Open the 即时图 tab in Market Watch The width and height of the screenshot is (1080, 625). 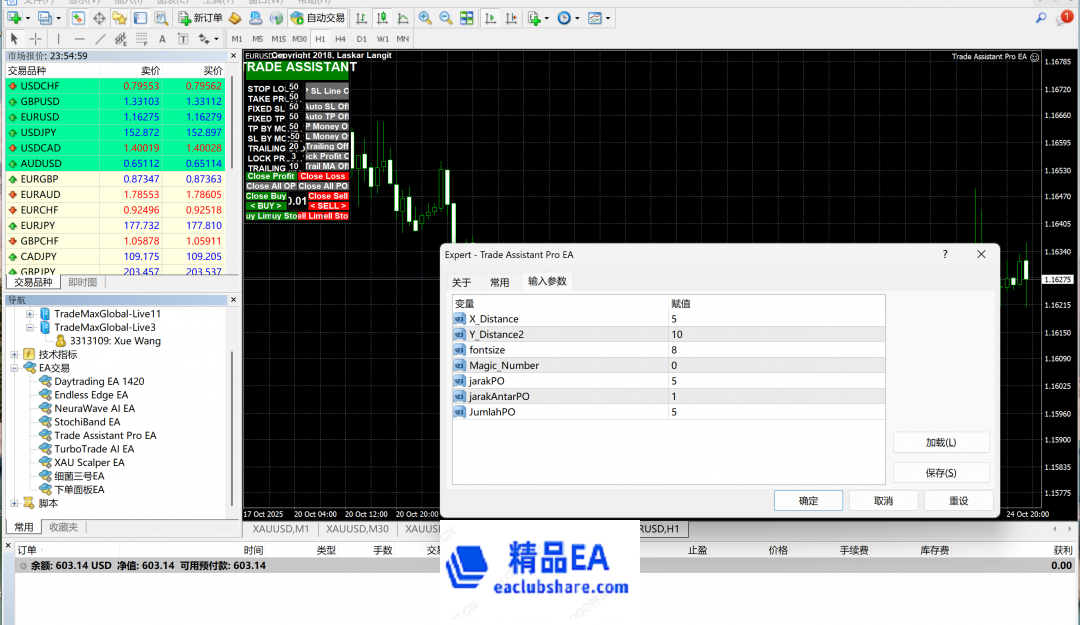click(x=82, y=282)
